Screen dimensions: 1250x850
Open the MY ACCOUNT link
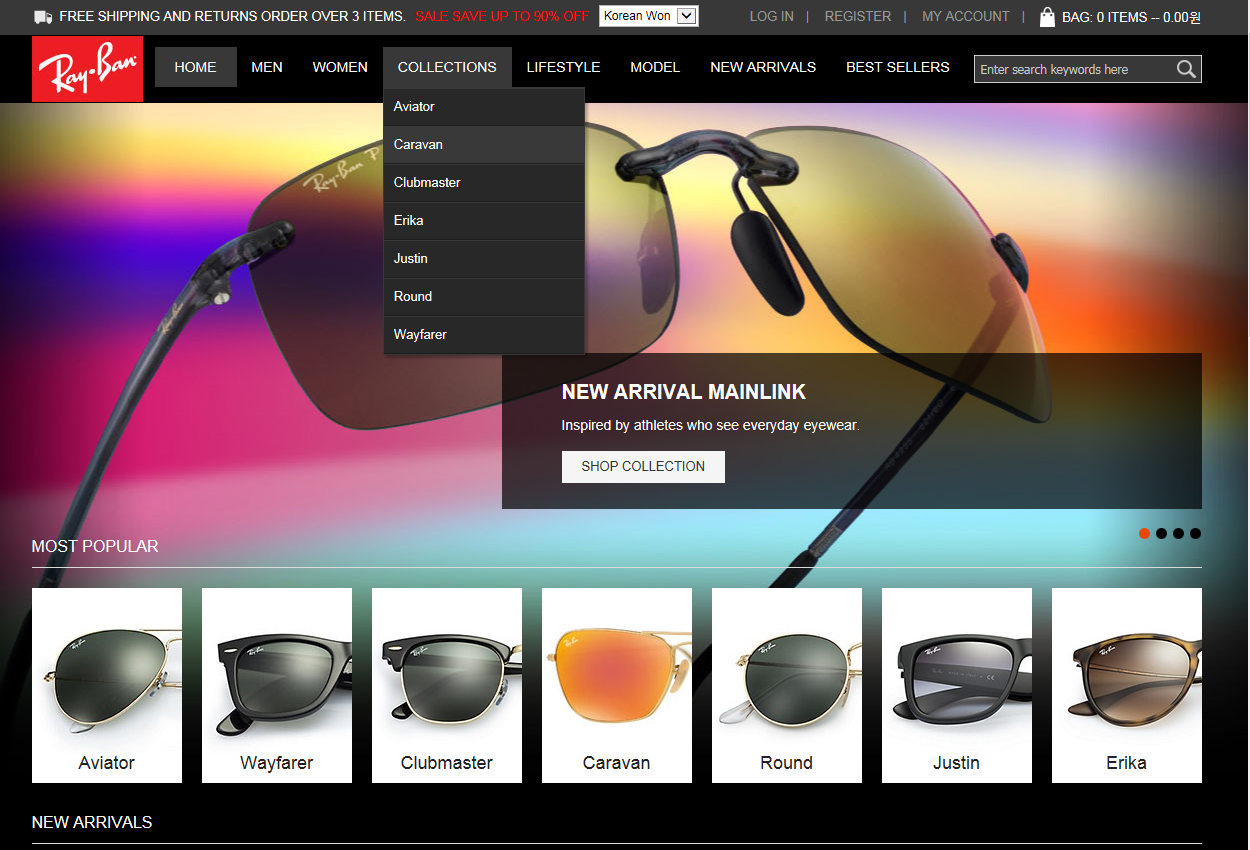point(966,17)
